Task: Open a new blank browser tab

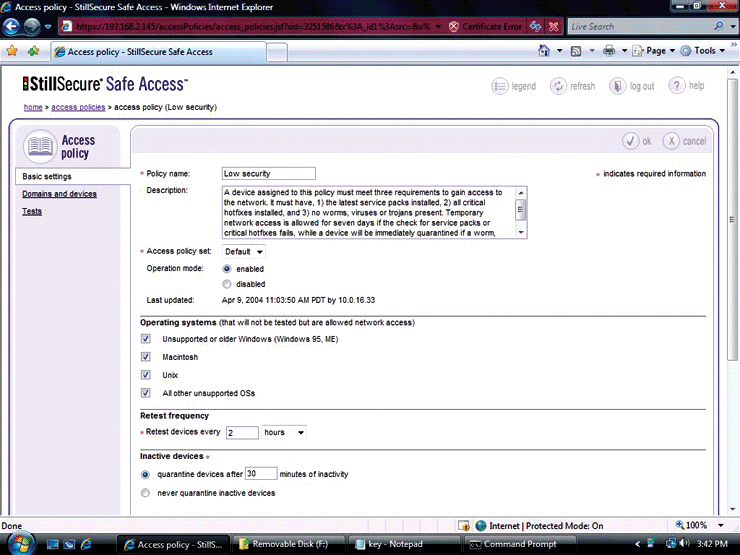Action: 277,52
